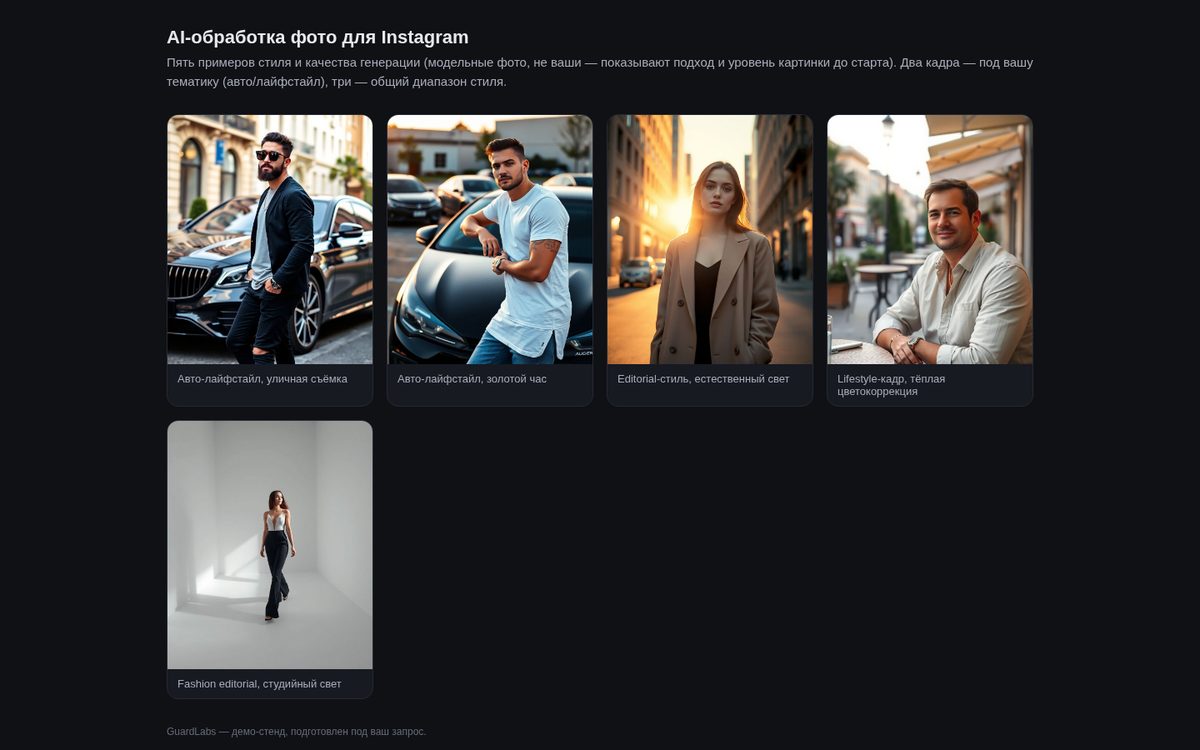Click caption 'Editorial-стиль, естественный свет'
This screenshot has height=750, width=1200.
click(x=703, y=379)
